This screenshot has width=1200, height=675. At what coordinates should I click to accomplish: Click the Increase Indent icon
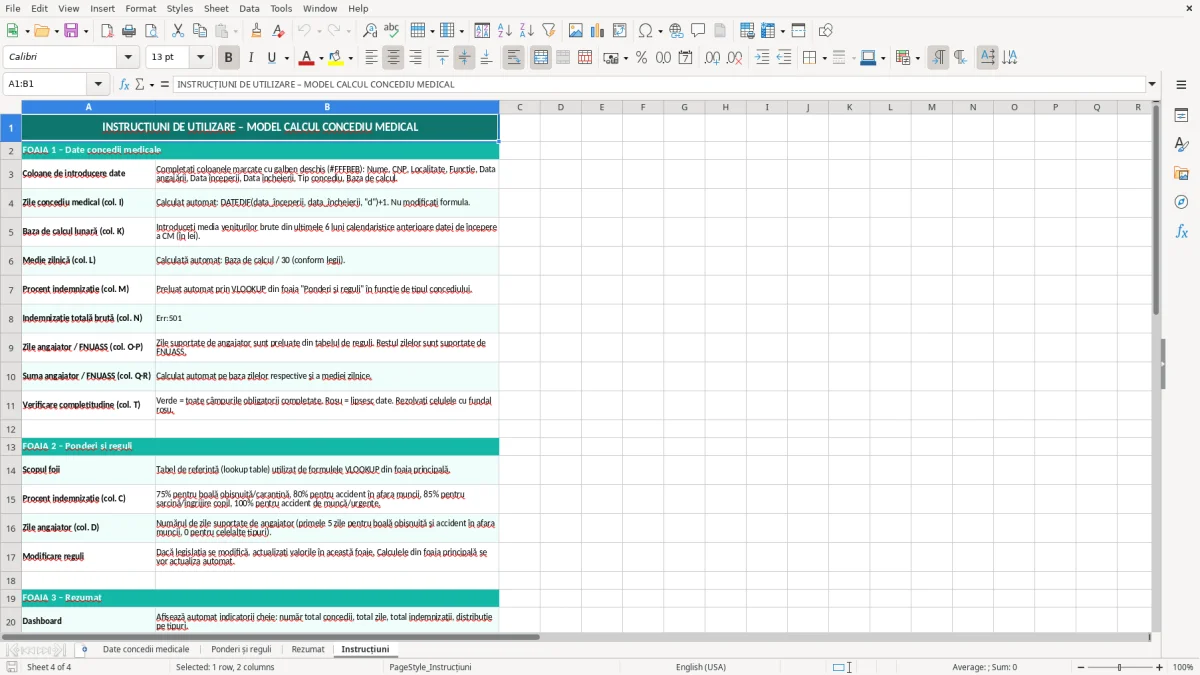(x=762, y=58)
